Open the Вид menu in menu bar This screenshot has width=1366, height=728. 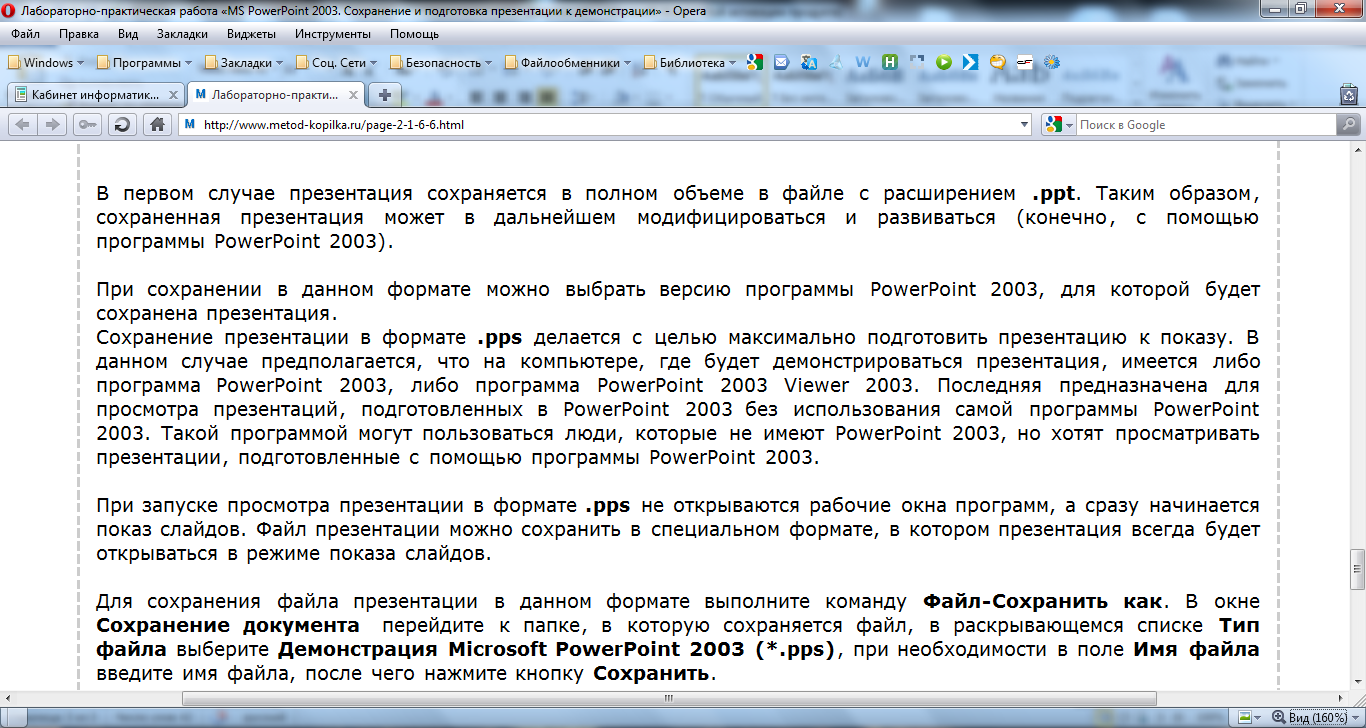click(128, 34)
